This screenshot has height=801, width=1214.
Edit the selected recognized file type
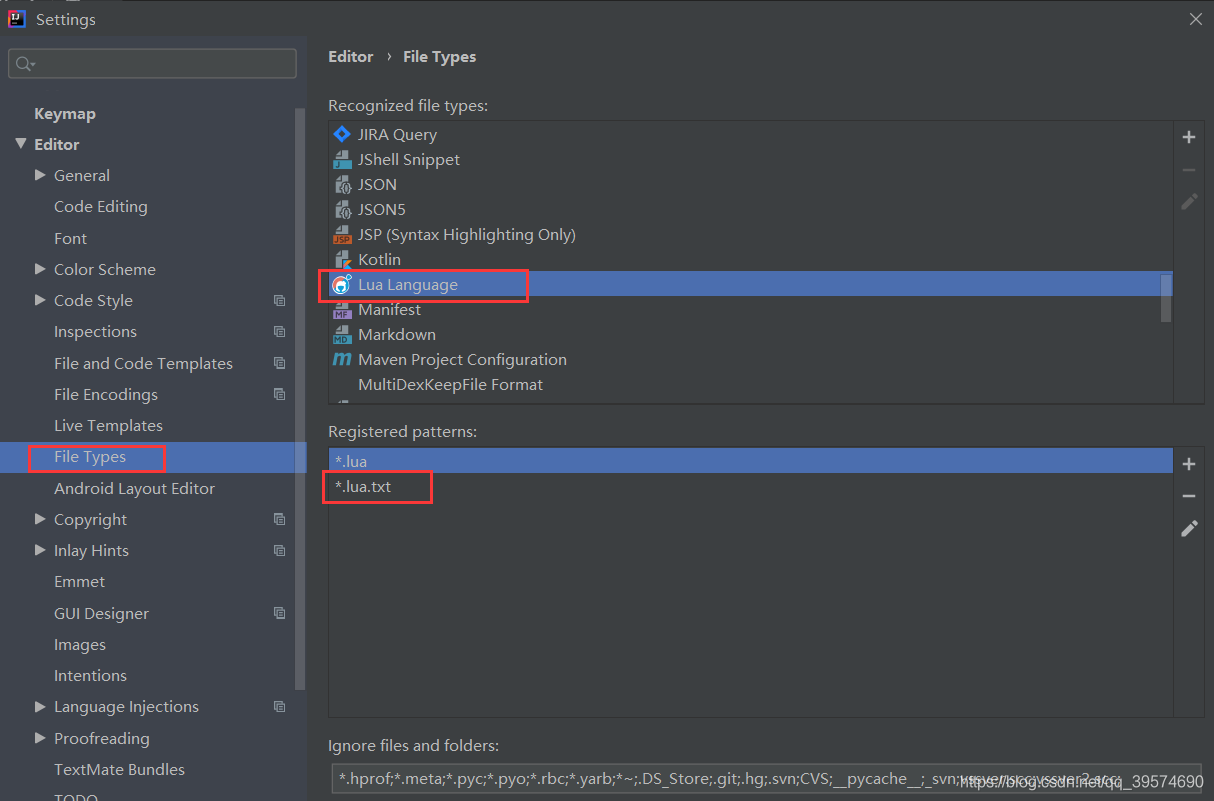tap(1189, 202)
